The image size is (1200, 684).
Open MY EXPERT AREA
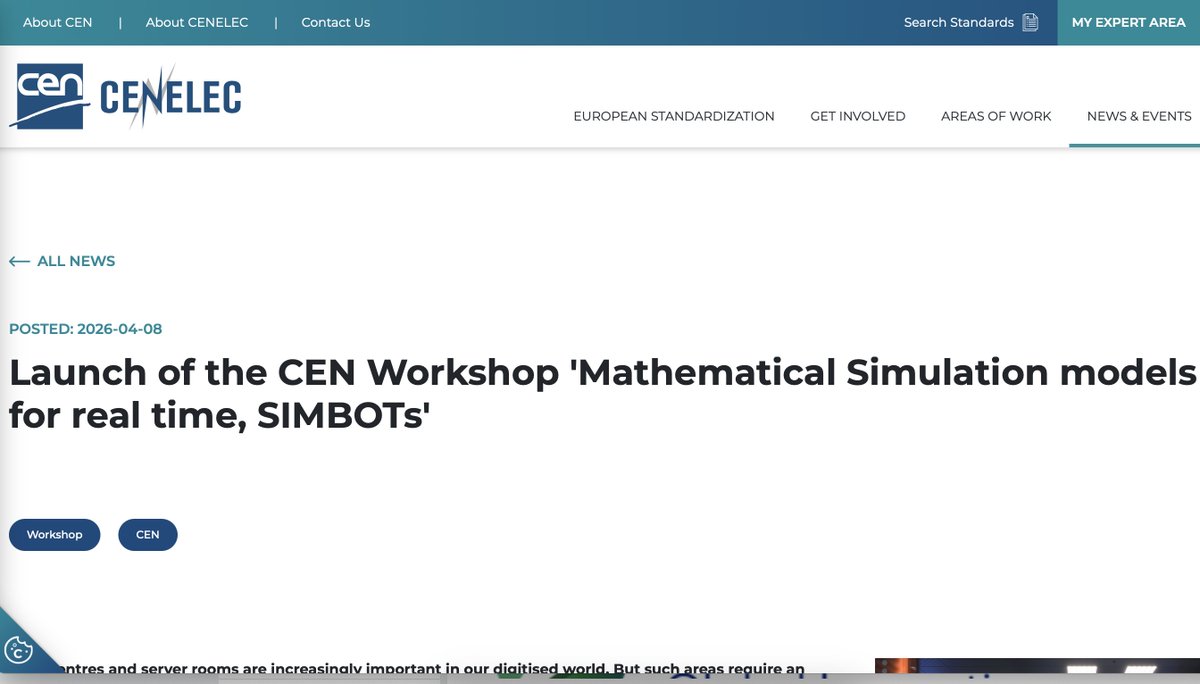click(1129, 22)
